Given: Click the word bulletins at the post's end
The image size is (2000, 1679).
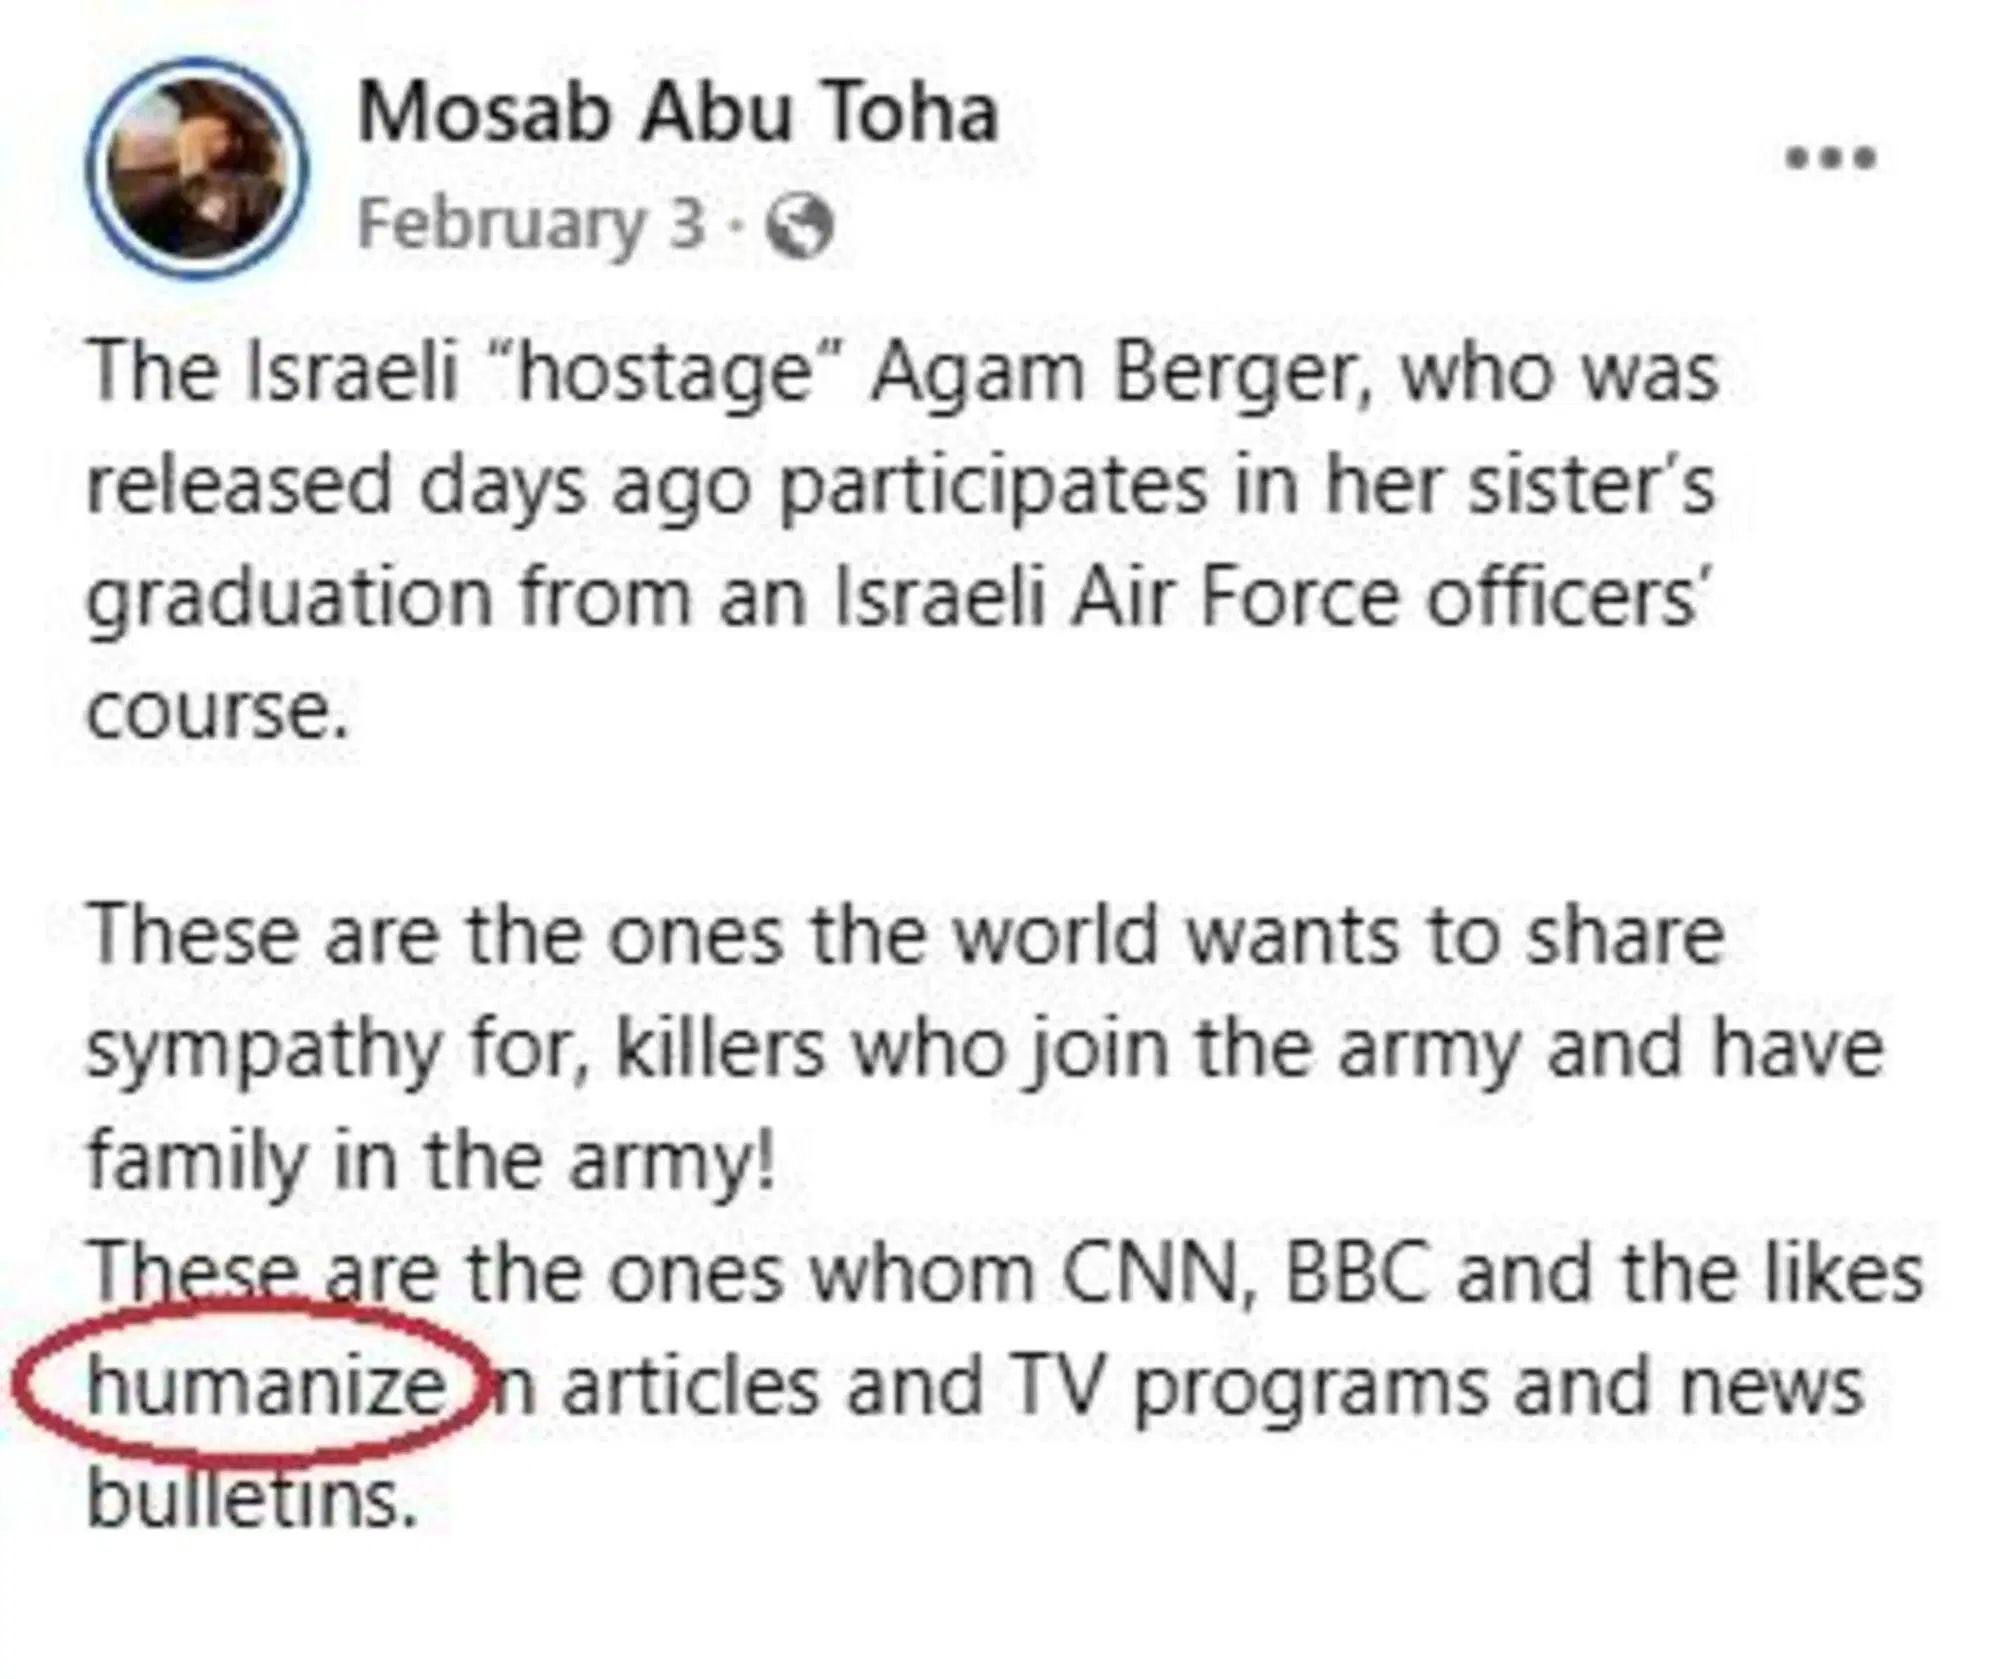Looking at the screenshot, I should coord(251,1499).
